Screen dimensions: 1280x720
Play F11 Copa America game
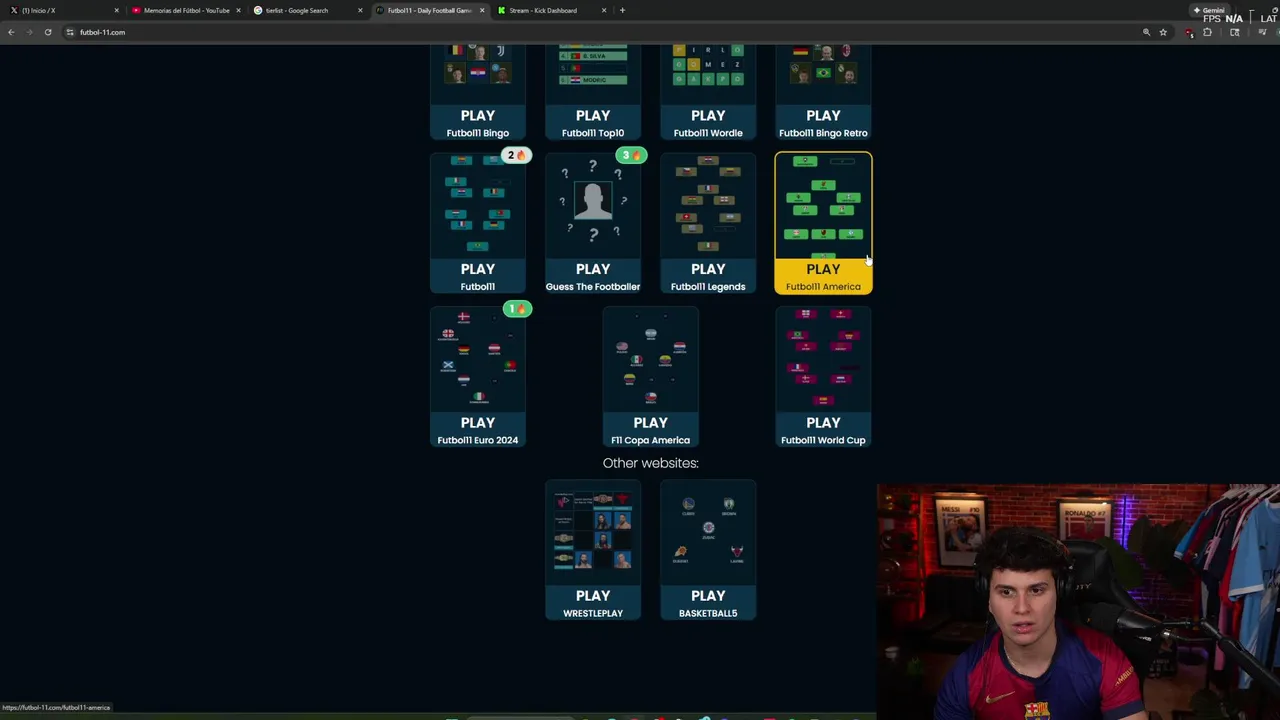click(650, 430)
